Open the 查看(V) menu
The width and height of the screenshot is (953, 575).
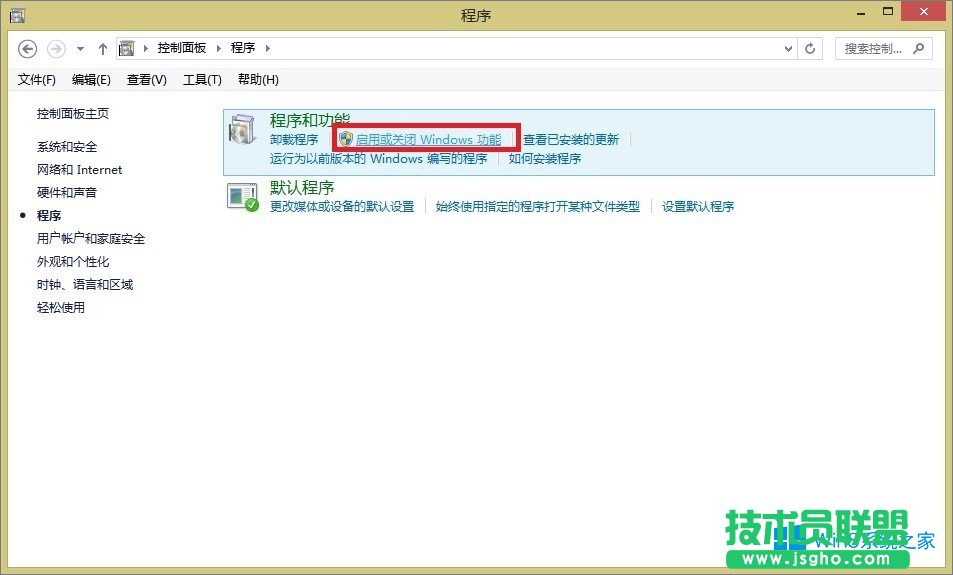point(146,80)
